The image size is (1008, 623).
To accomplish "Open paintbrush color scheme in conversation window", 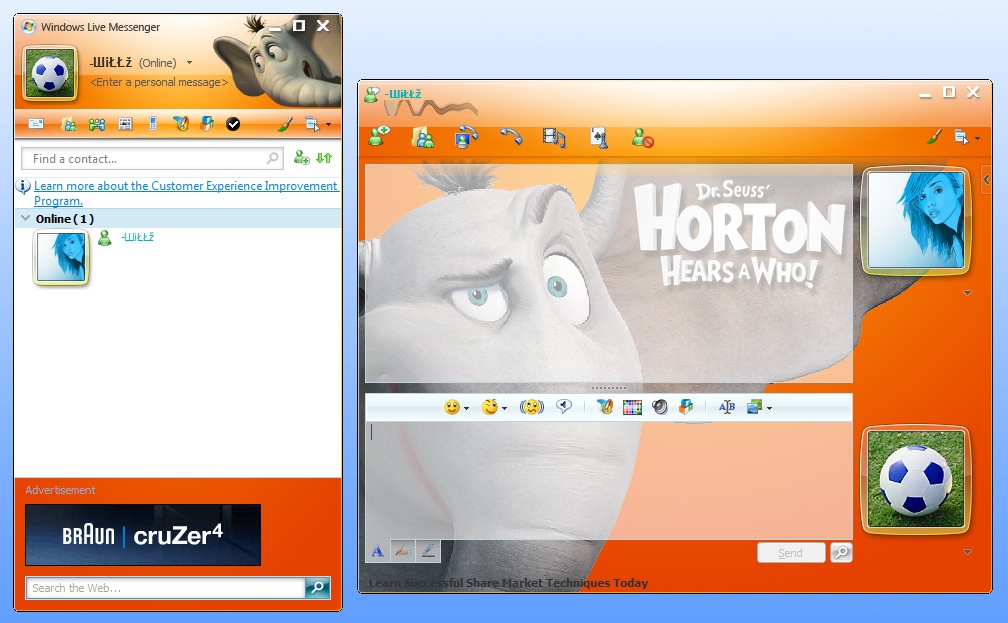I will pos(935,137).
